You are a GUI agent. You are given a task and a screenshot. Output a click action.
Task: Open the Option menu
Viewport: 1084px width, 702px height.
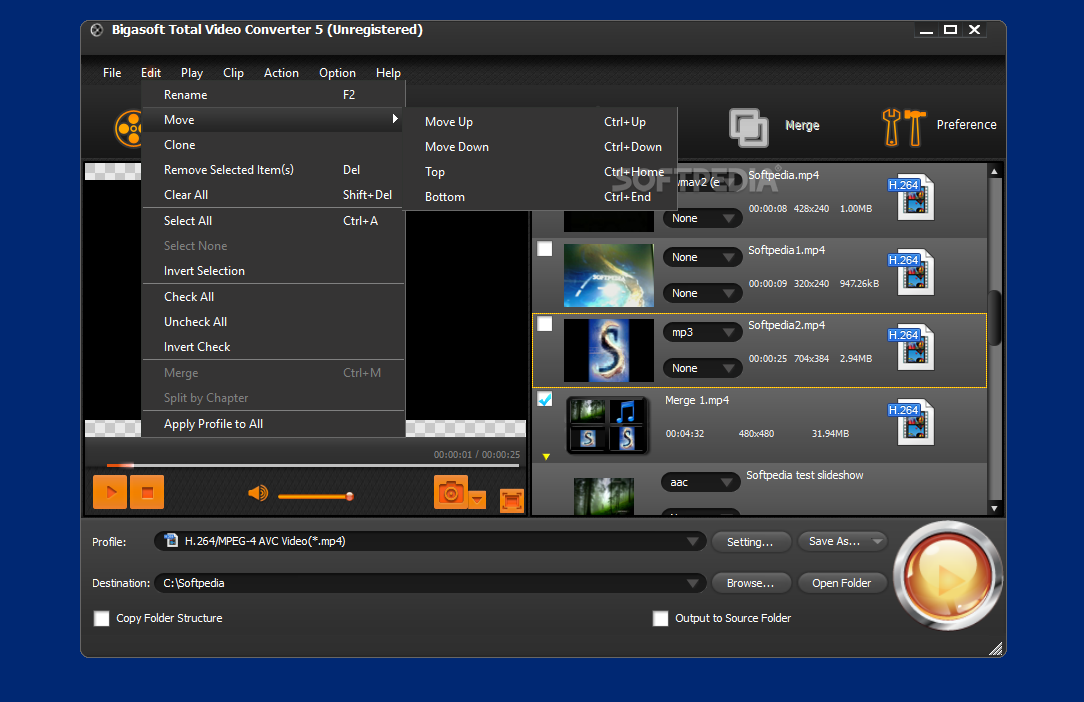[x=337, y=73]
